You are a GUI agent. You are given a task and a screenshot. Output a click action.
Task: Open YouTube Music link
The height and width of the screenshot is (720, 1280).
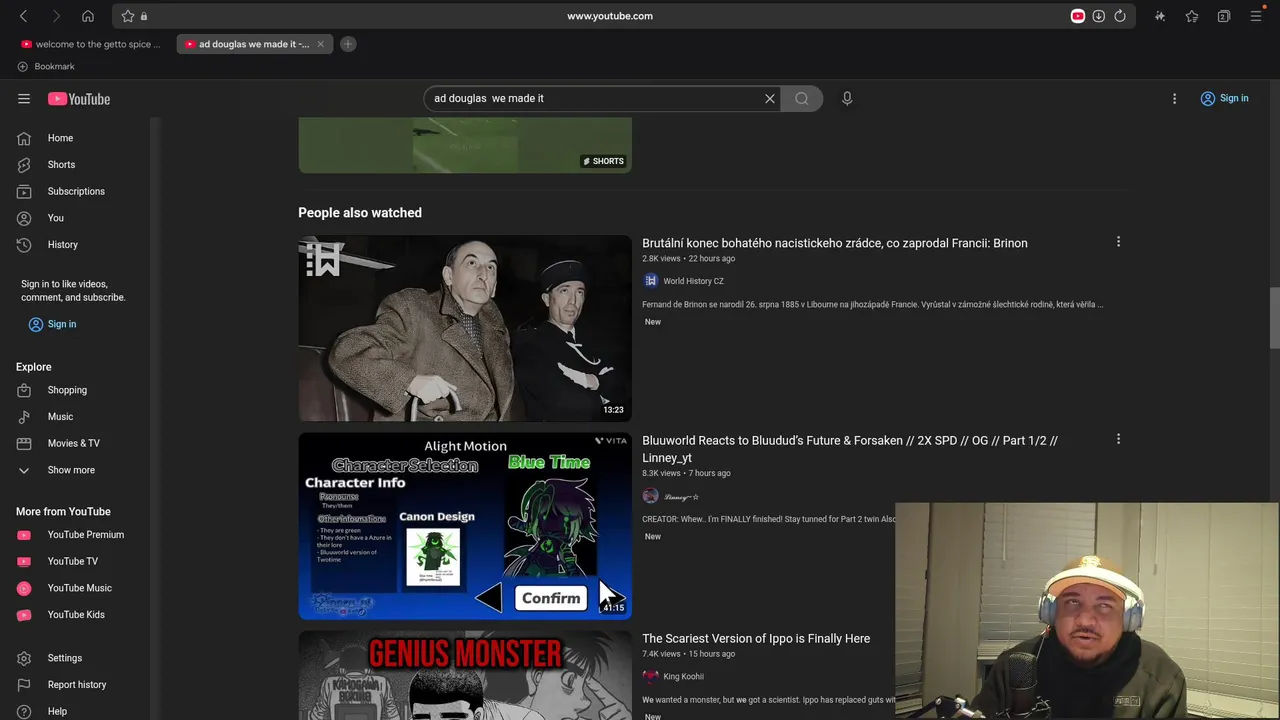tap(80, 588)
